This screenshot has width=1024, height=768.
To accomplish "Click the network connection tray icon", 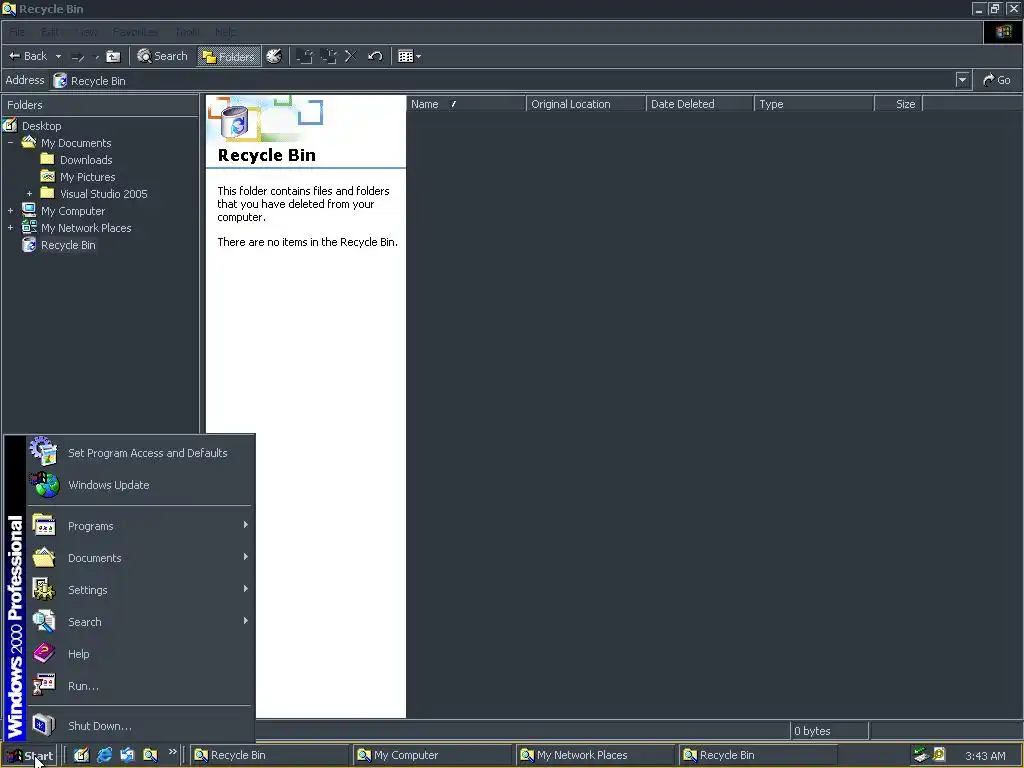I will click(x=921, y=755).
